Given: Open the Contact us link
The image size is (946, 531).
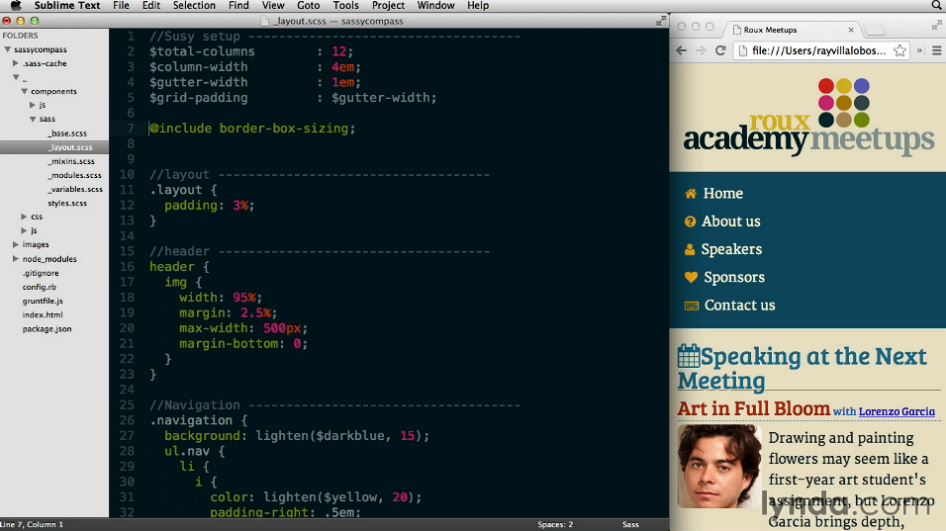Looking at the screenshot, I should (x=740, y=305).
